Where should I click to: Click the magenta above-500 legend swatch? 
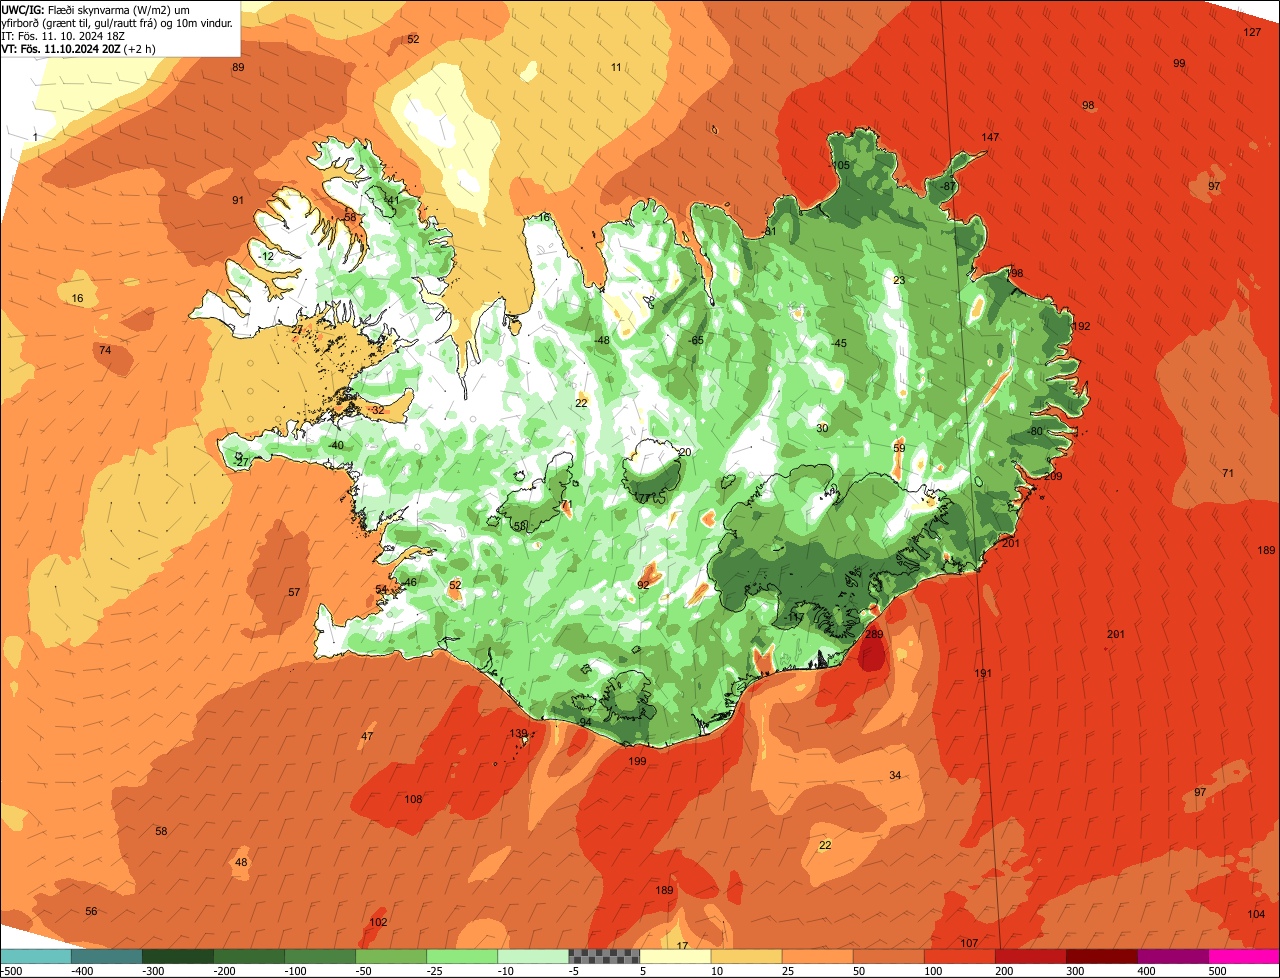click(1244, 956)
